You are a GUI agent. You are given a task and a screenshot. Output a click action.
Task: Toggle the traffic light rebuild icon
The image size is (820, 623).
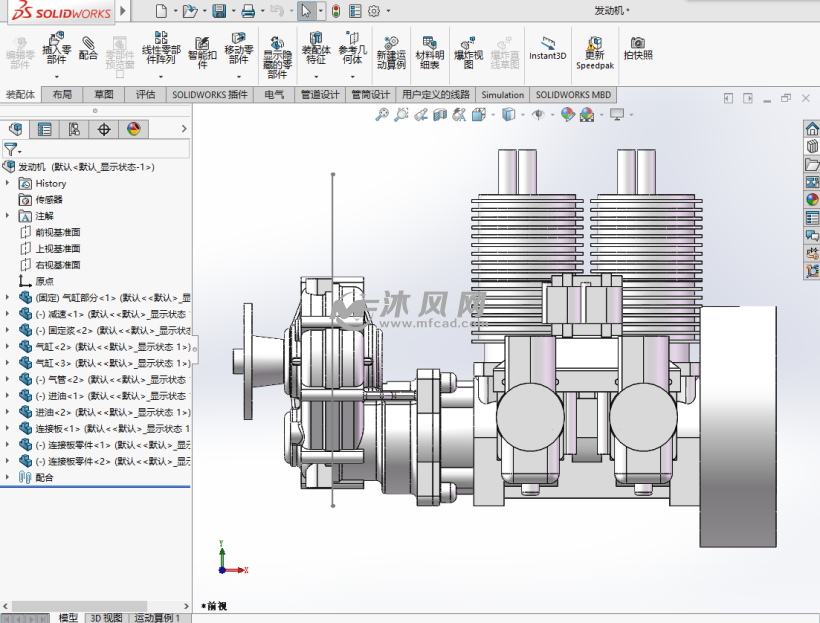[x=335, y=11]
